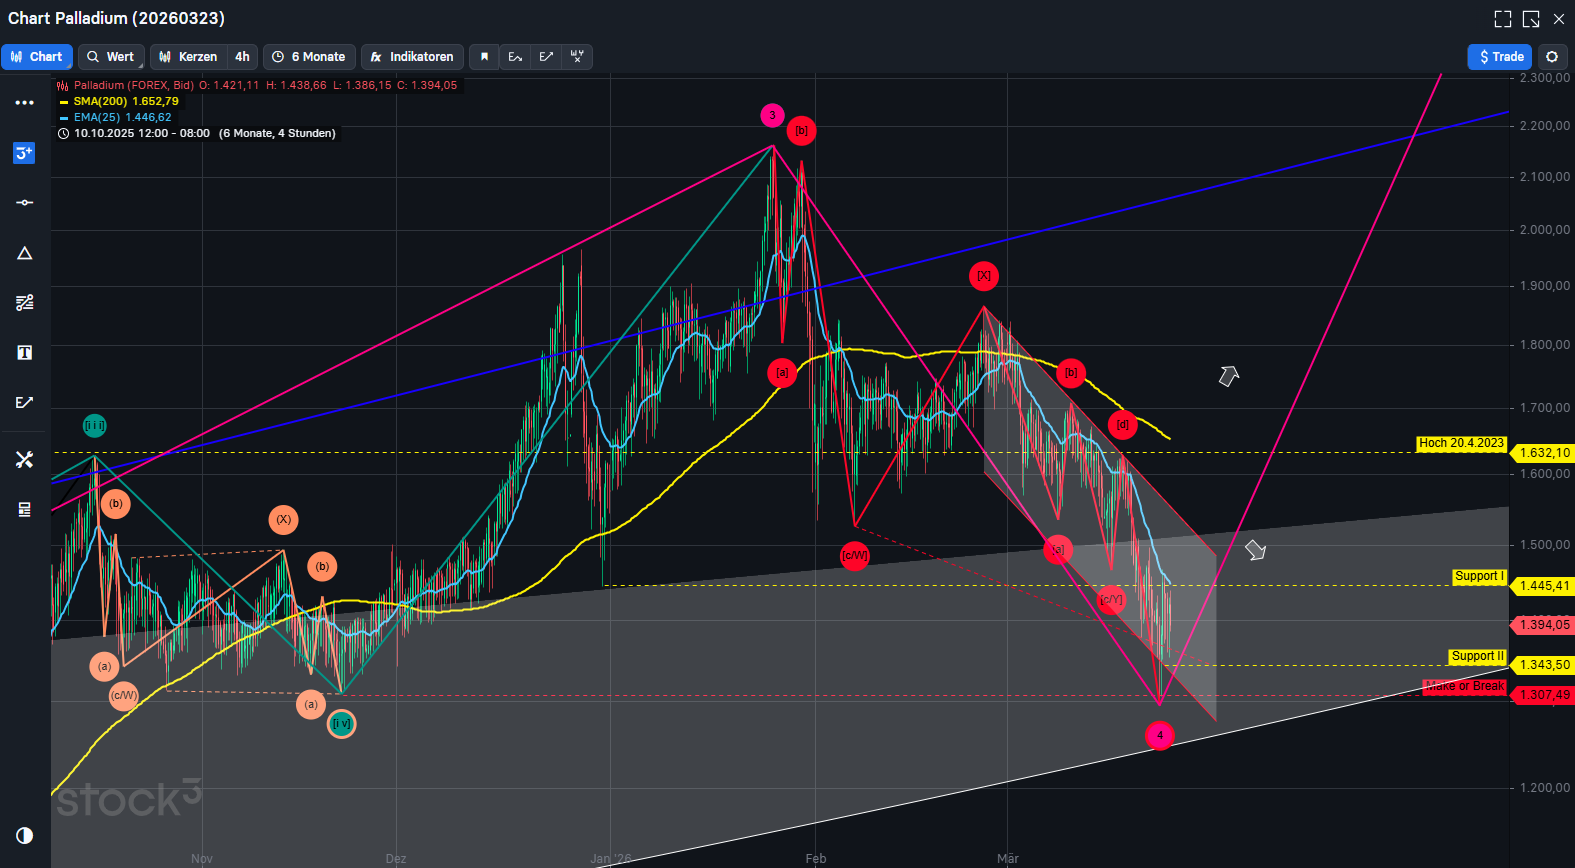The image size is (1575, 868).
Task: Click the yellow SMA(200) legend color marker
Action: 64,102
